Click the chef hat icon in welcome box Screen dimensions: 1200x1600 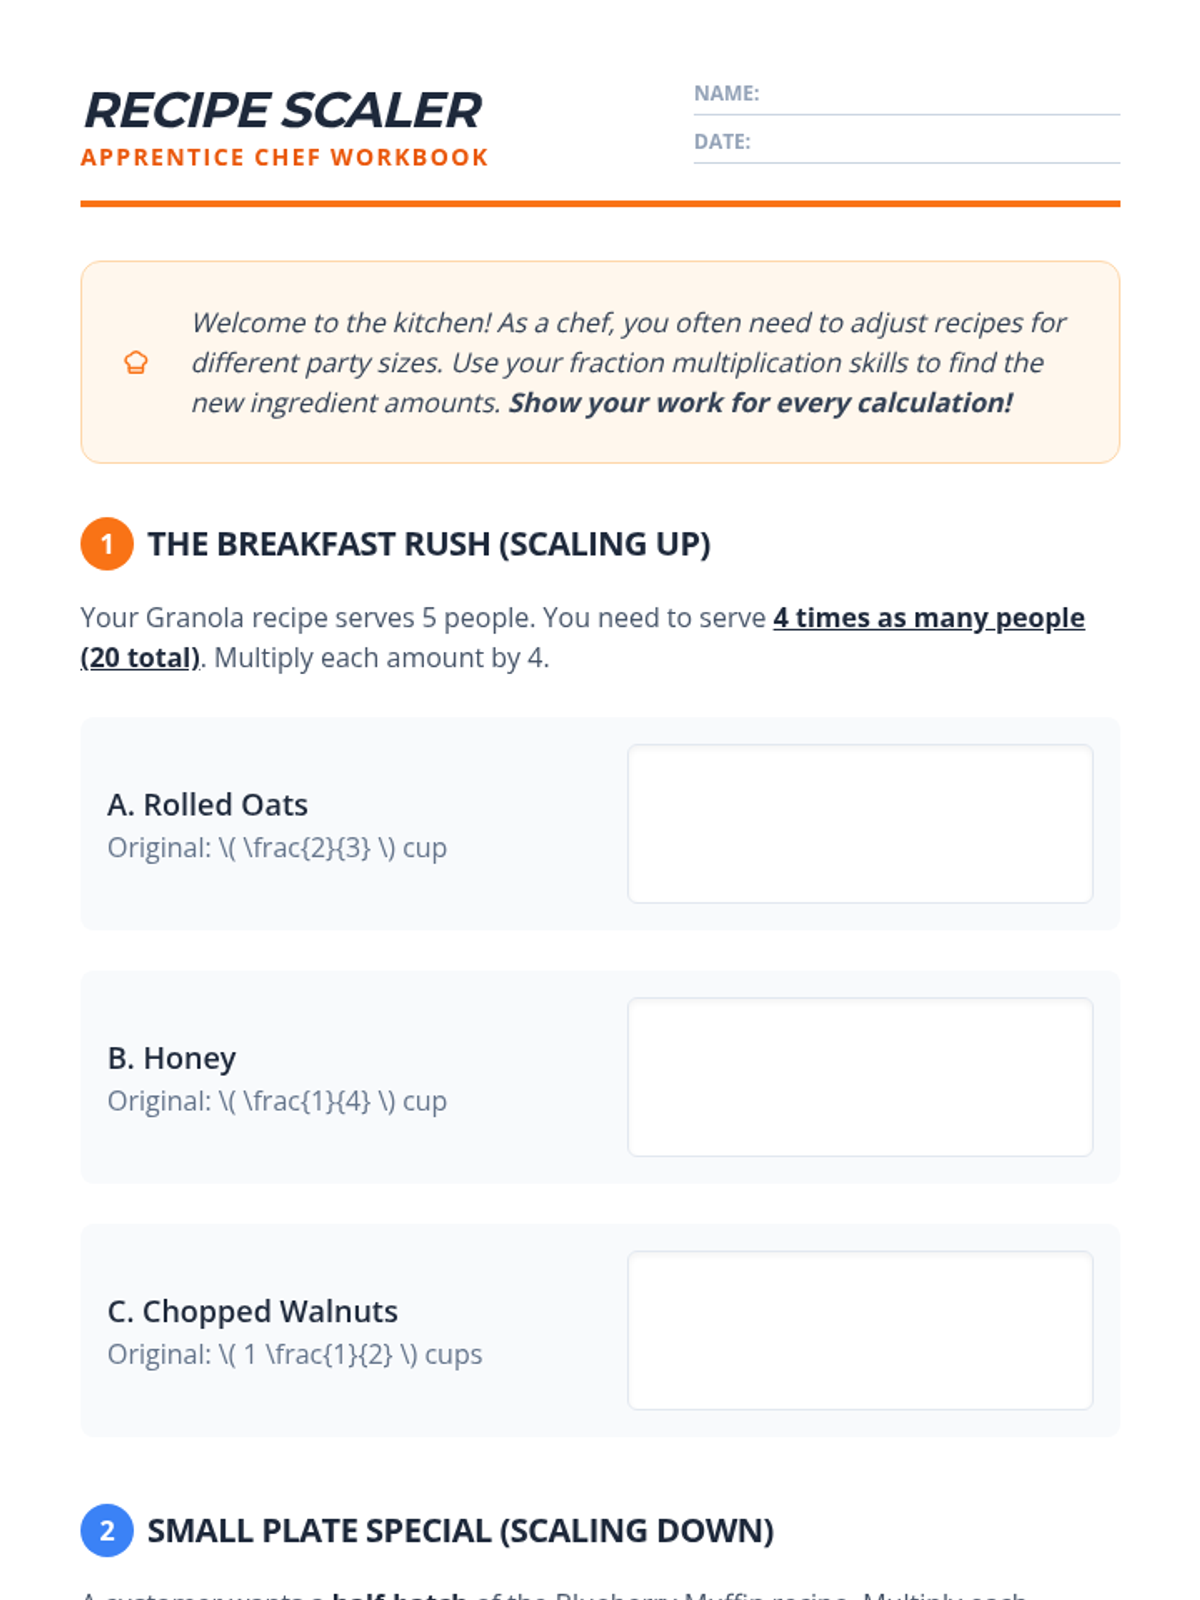tap(136, 363)
